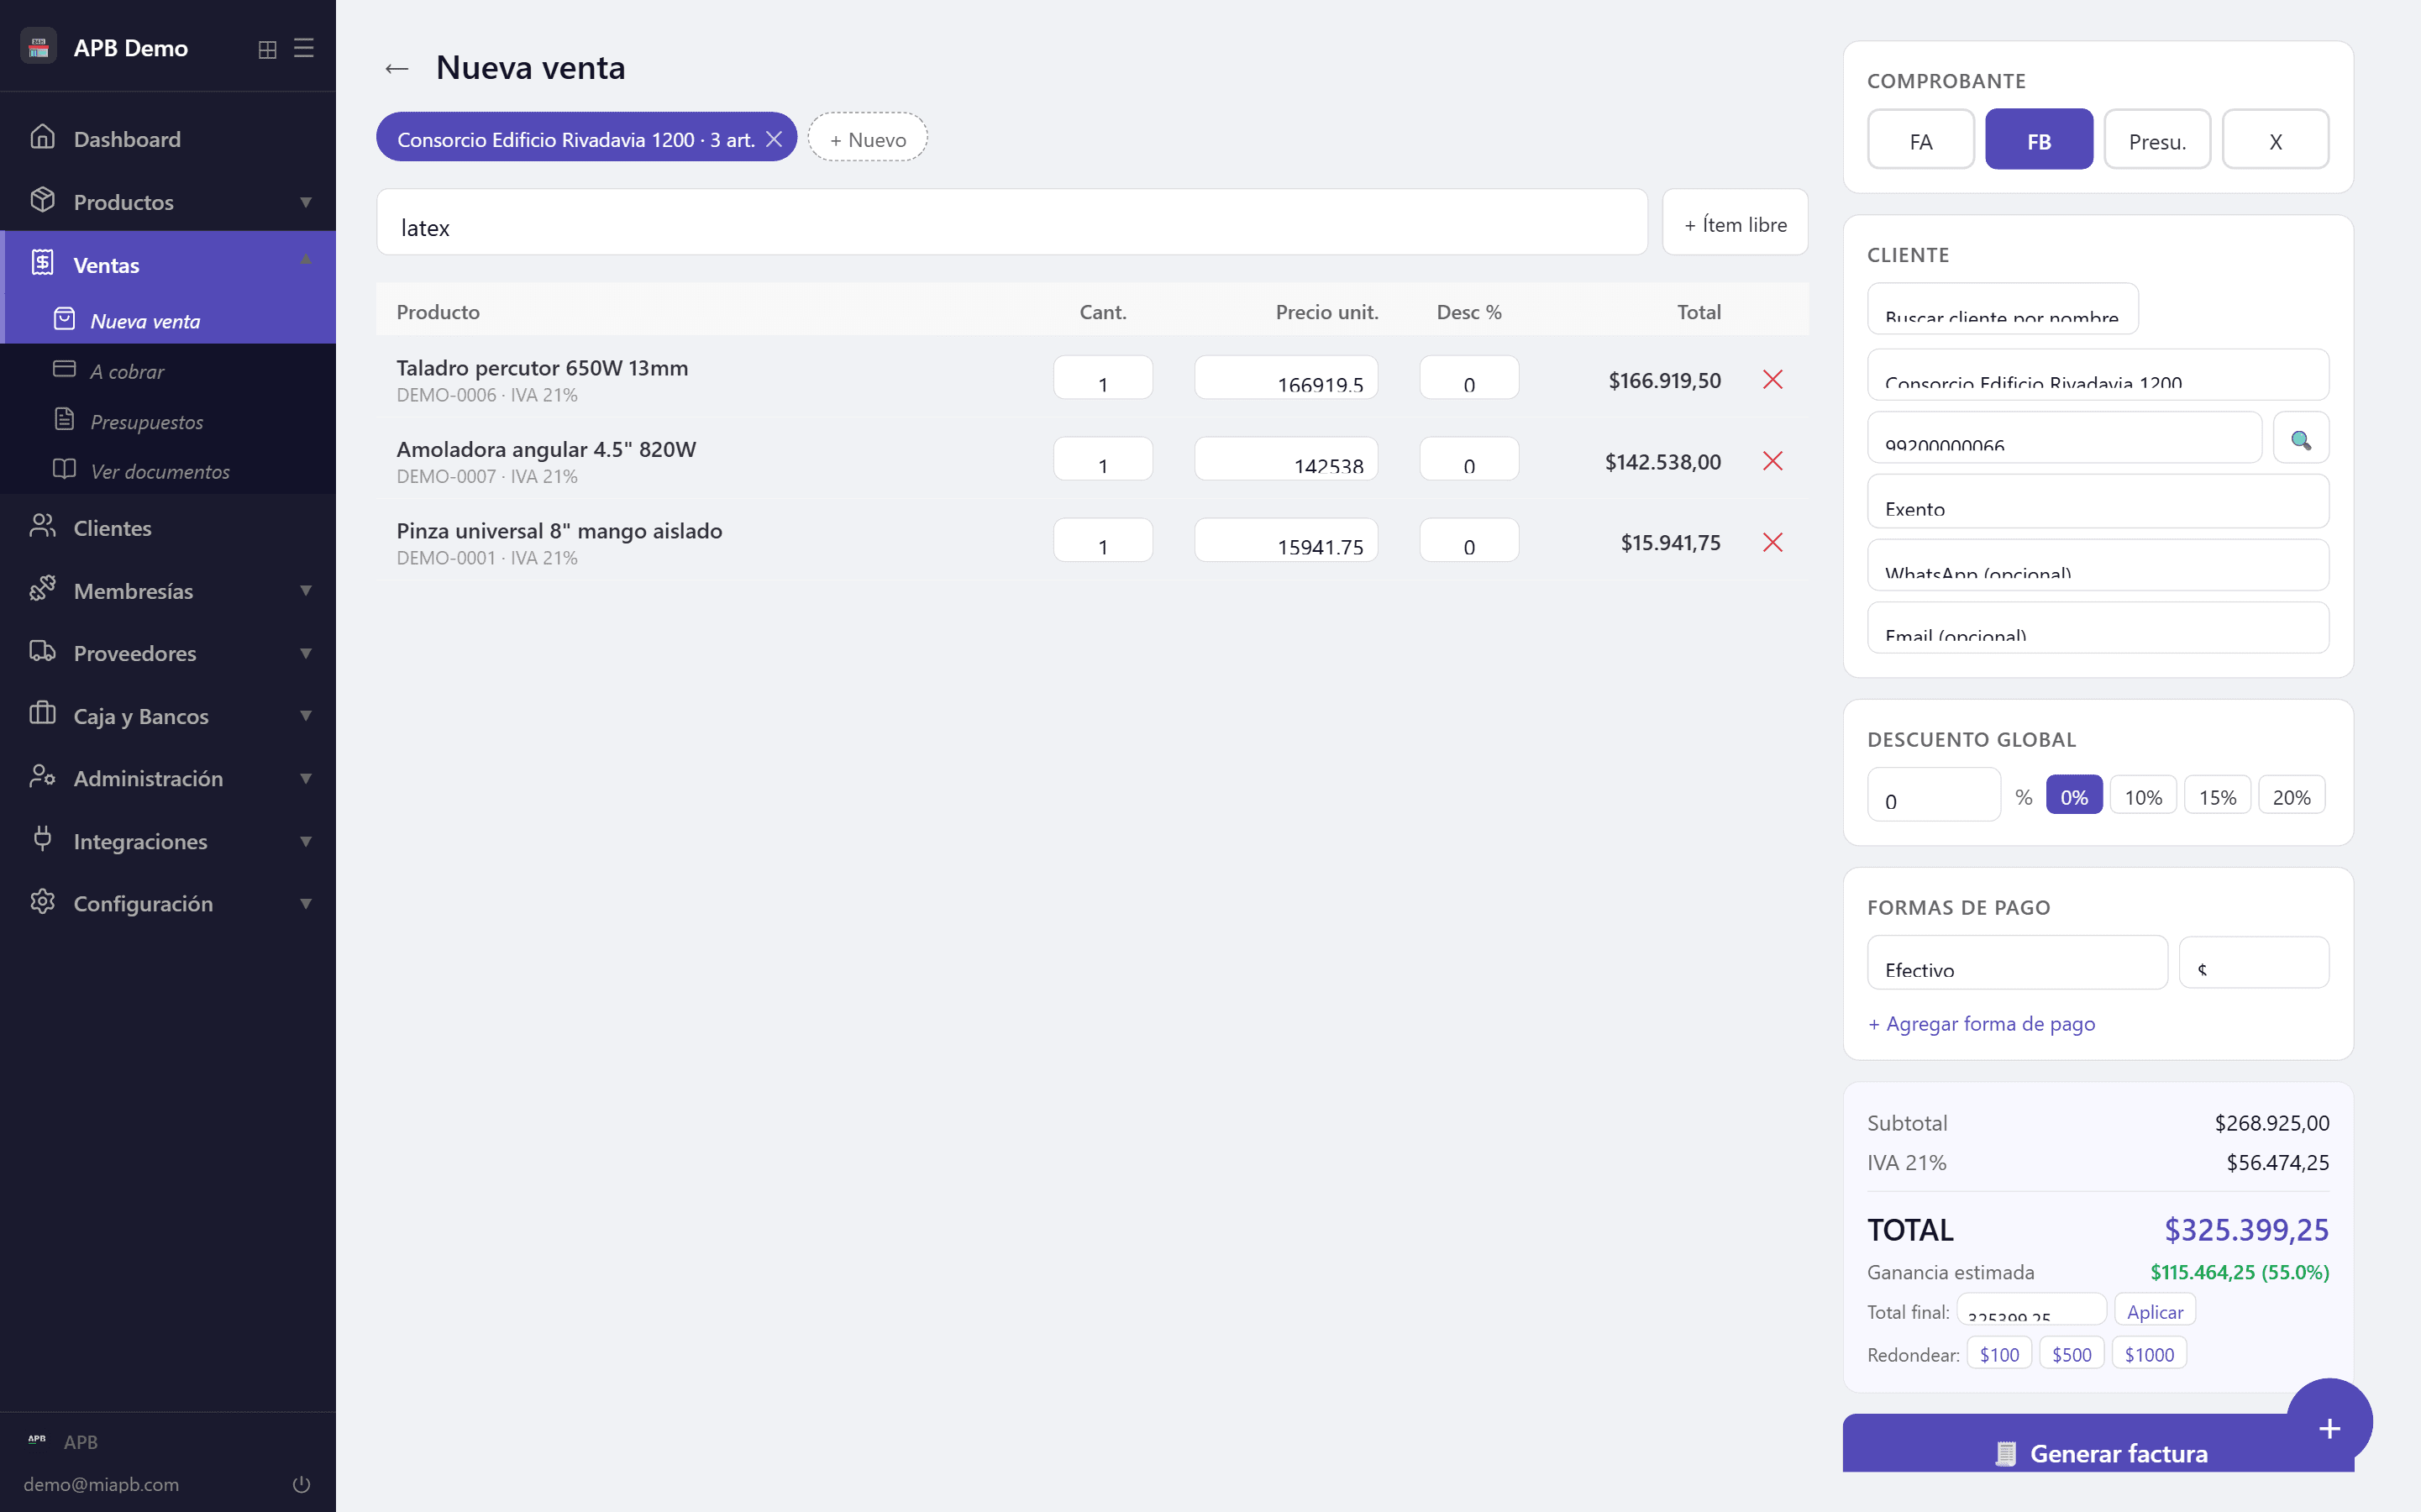Choose the 10% global discount
This screenshot has width=2421, height=1512.
click(2143, 797)
